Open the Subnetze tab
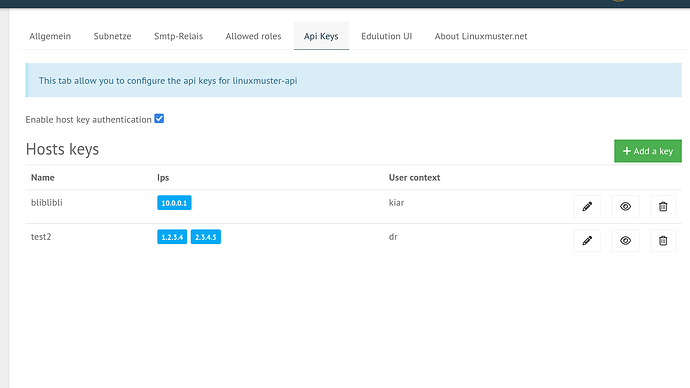Viewport: 690px width, 388px height. click(112, 36)
